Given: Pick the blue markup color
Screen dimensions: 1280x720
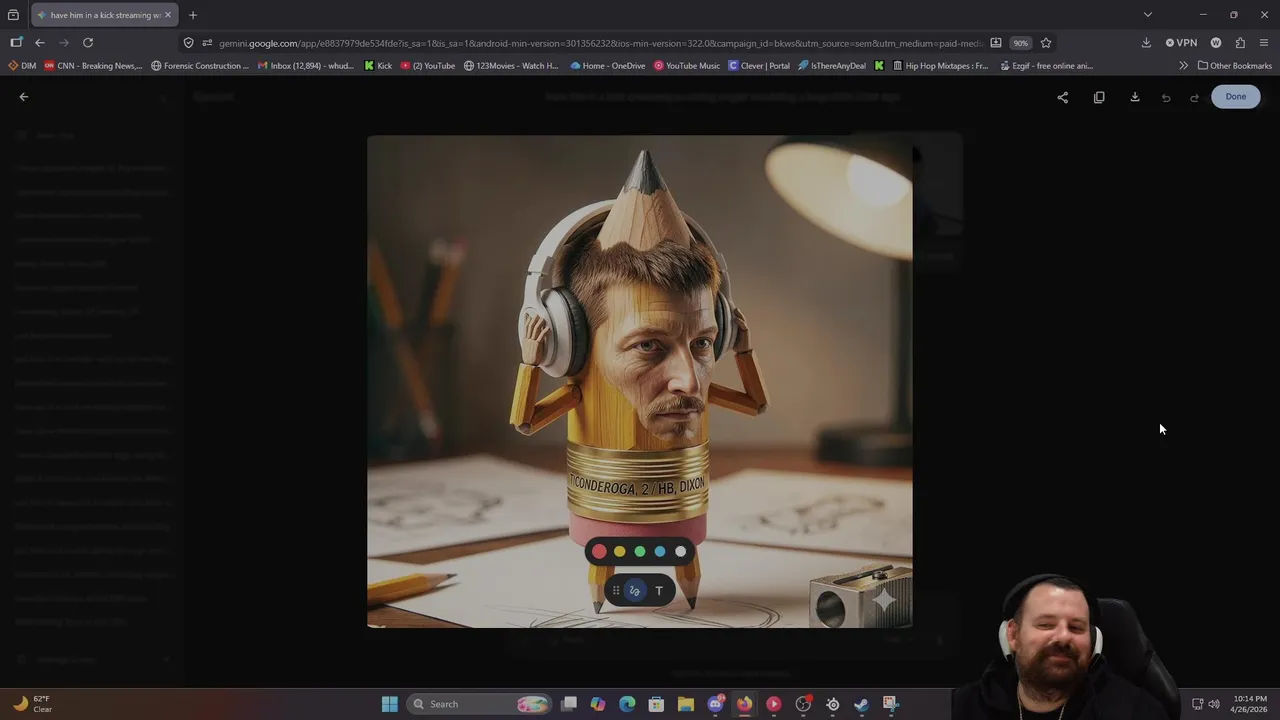Looking at the screenshot, I should click(660, 551).
